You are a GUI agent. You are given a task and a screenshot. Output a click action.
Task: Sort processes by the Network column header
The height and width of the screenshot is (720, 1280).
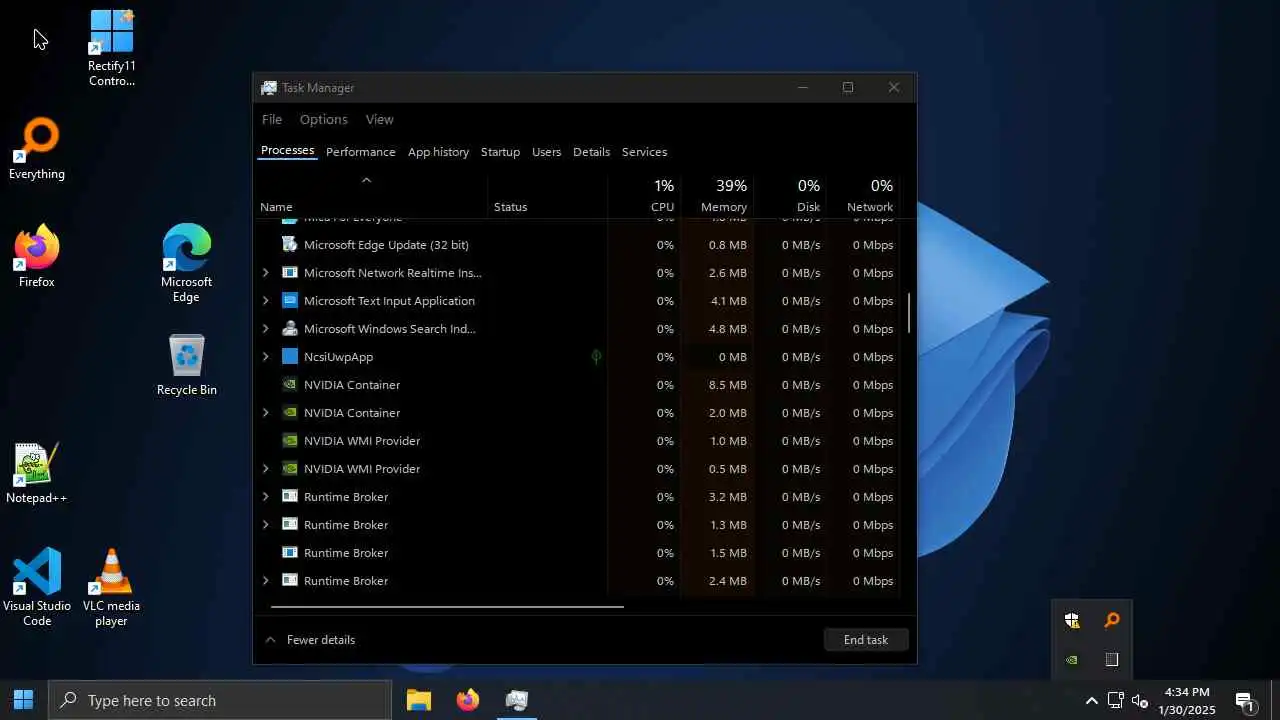[863, 195]
